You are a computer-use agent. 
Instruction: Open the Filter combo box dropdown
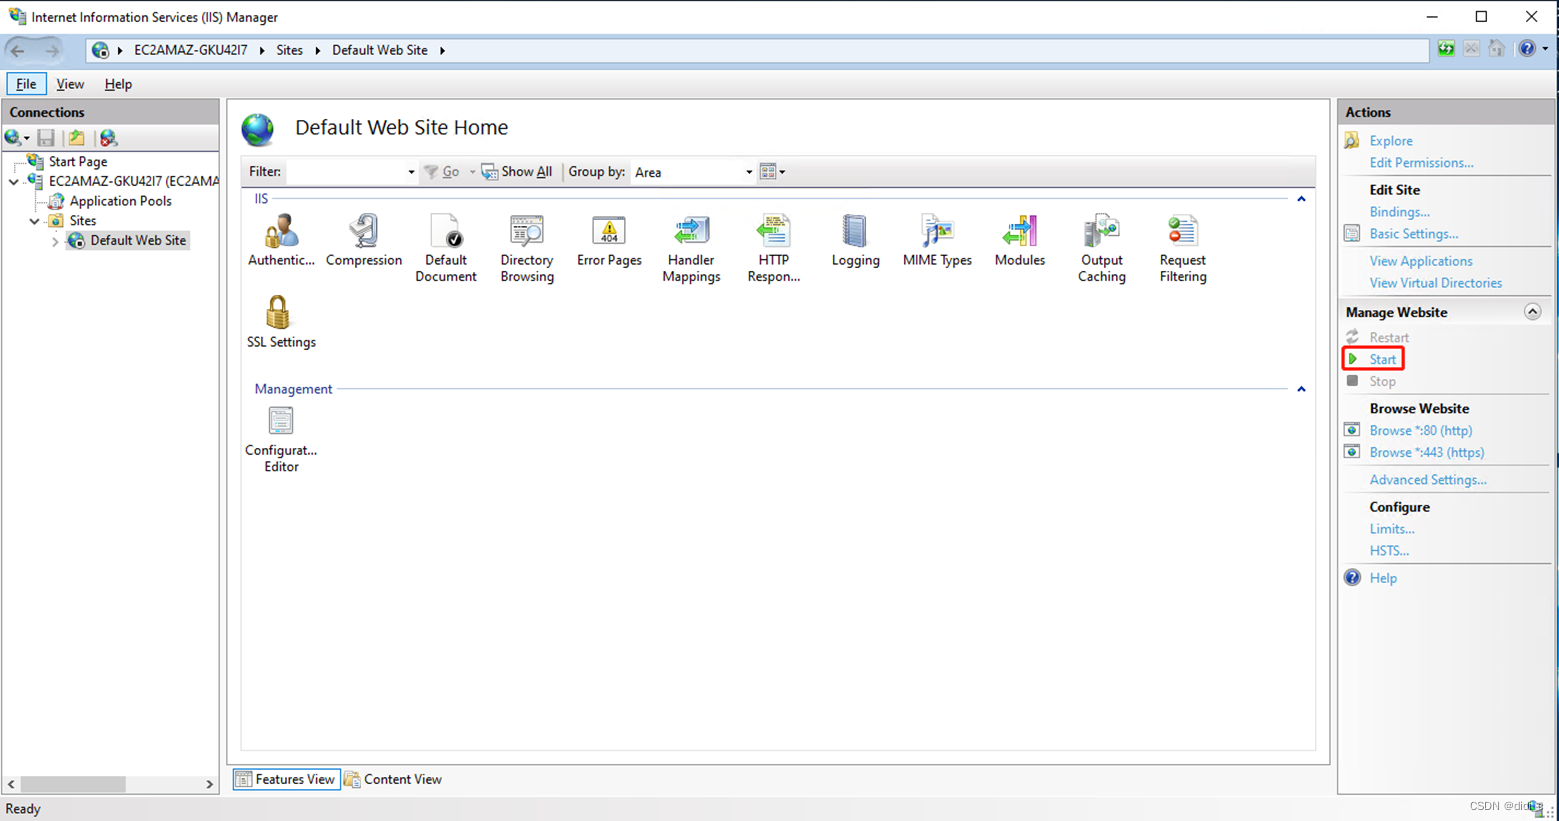410,172
